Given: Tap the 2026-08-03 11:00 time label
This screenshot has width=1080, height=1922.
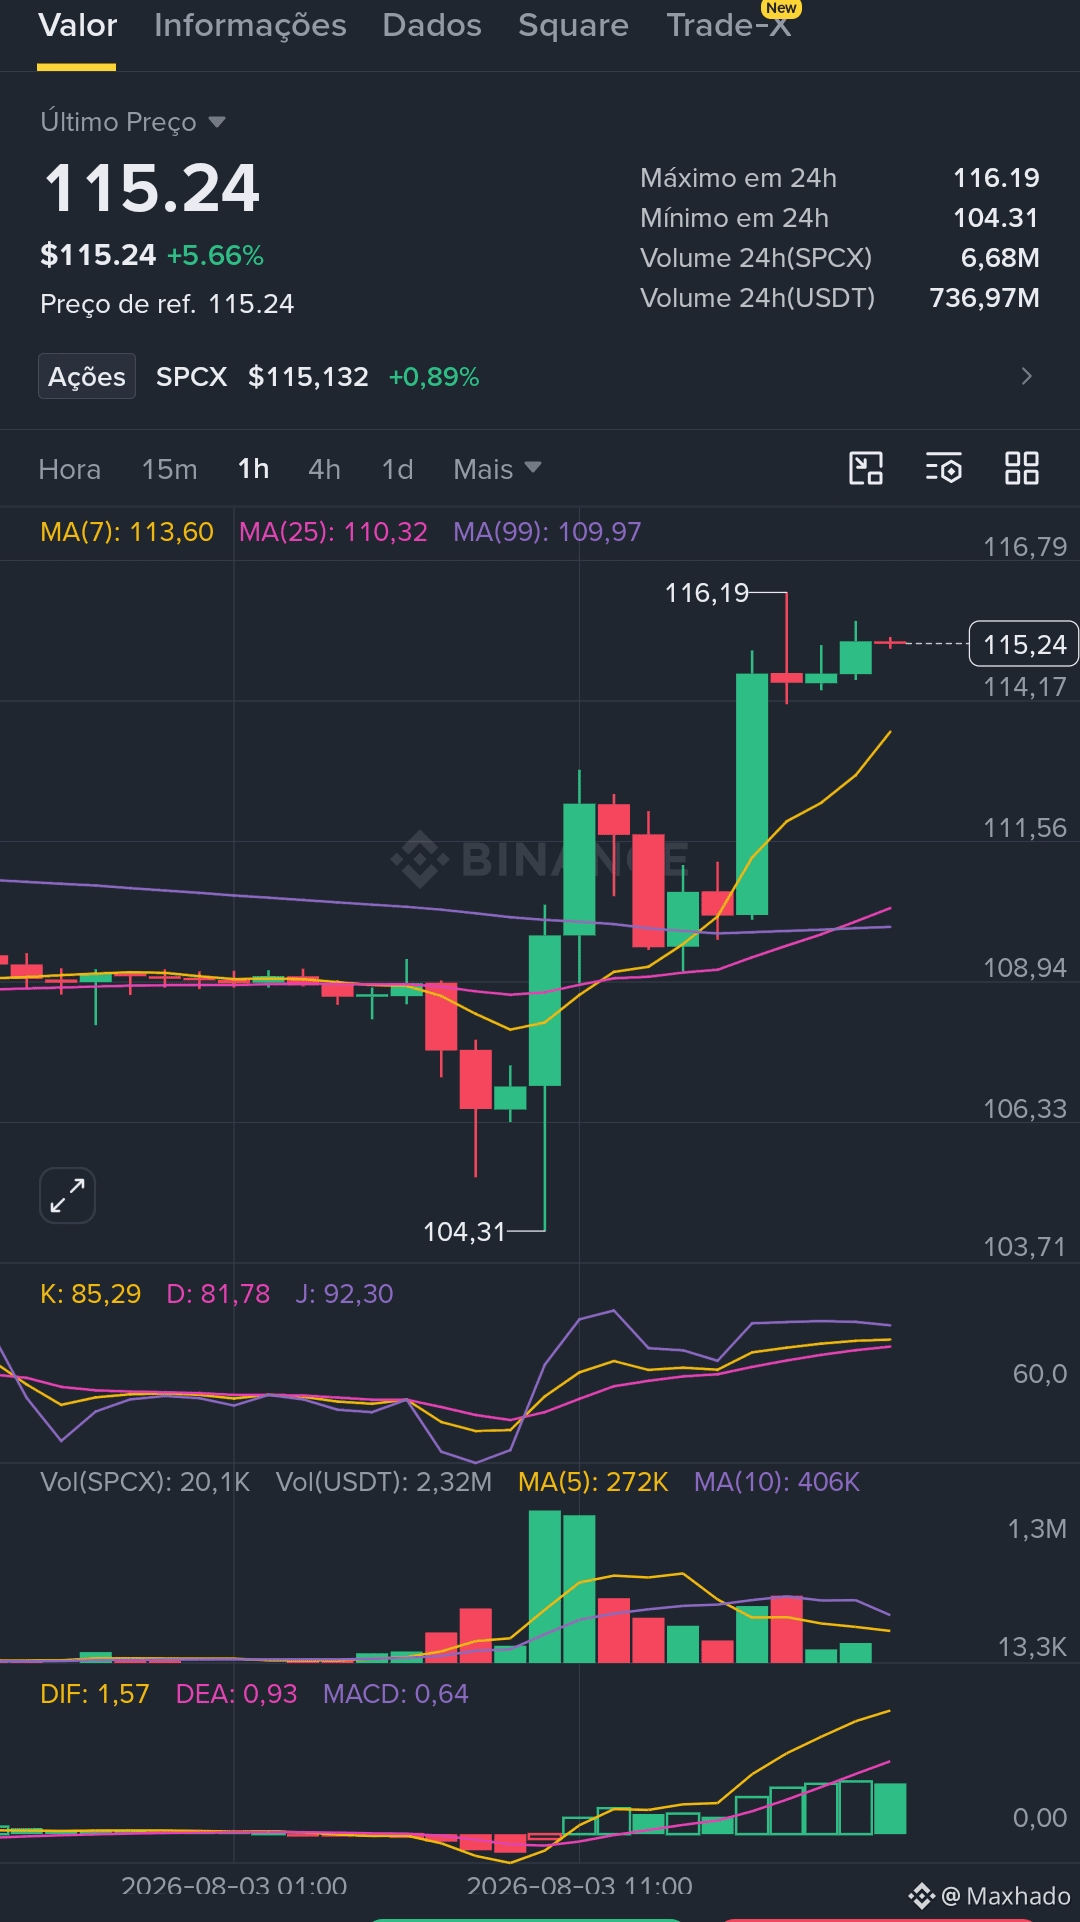Looking at the screenshot, I should 579,1886.
